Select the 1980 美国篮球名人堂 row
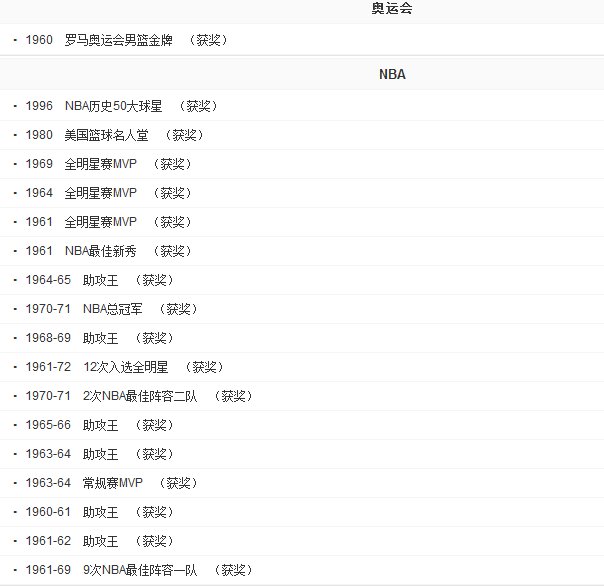The width and height of the screenshot is (604, 587). 302,135
